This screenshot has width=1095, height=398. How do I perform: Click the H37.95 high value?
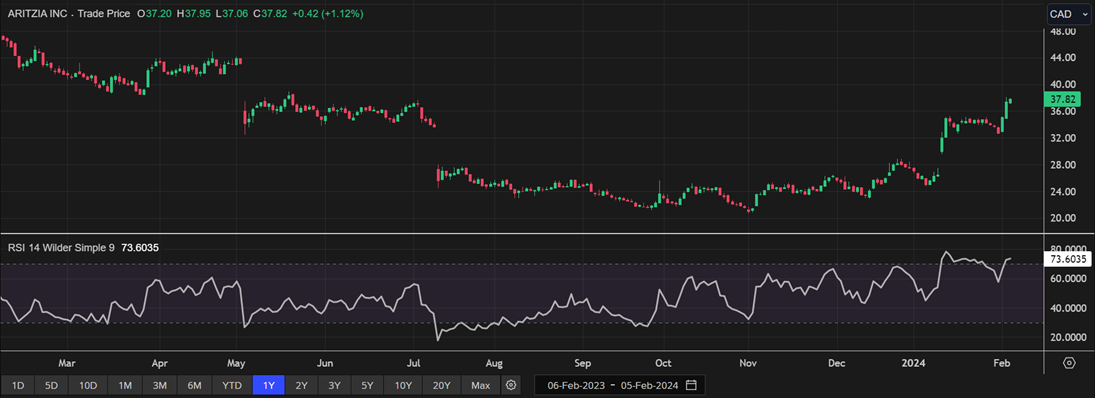pyautogui.click(x=194, y=14)
